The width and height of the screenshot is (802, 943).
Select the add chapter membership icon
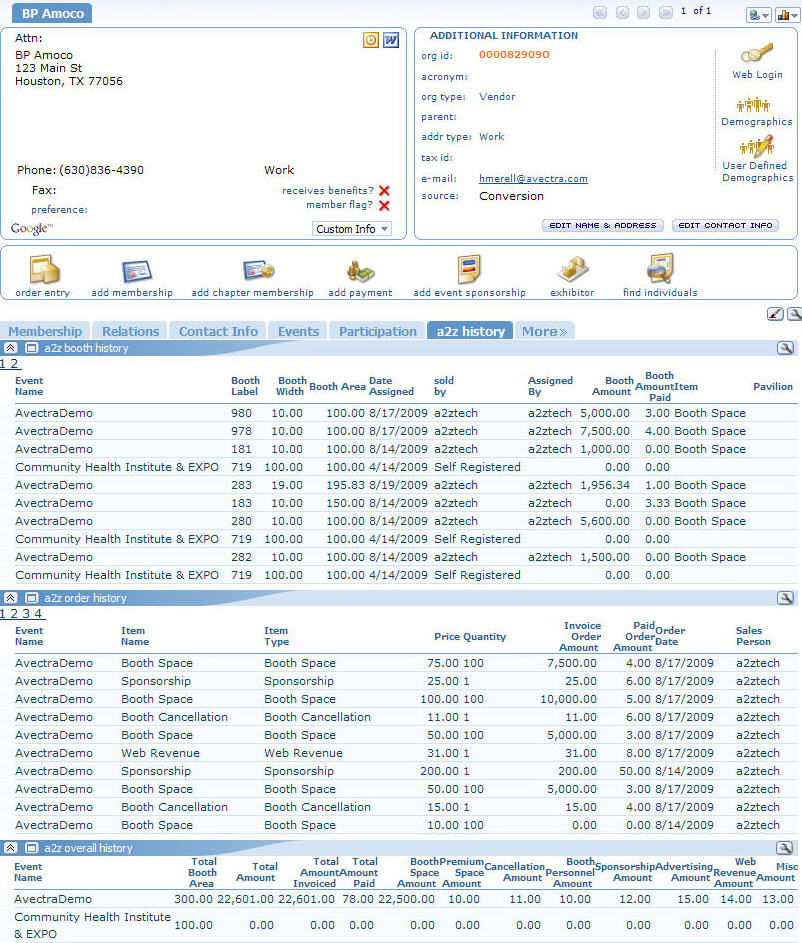coord(258,270)
